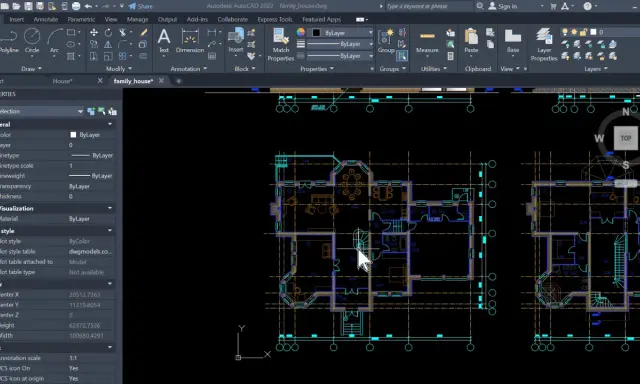Click the Paste clipboard tool
Viewport: 640px width, 384px height.
point(471,41)
